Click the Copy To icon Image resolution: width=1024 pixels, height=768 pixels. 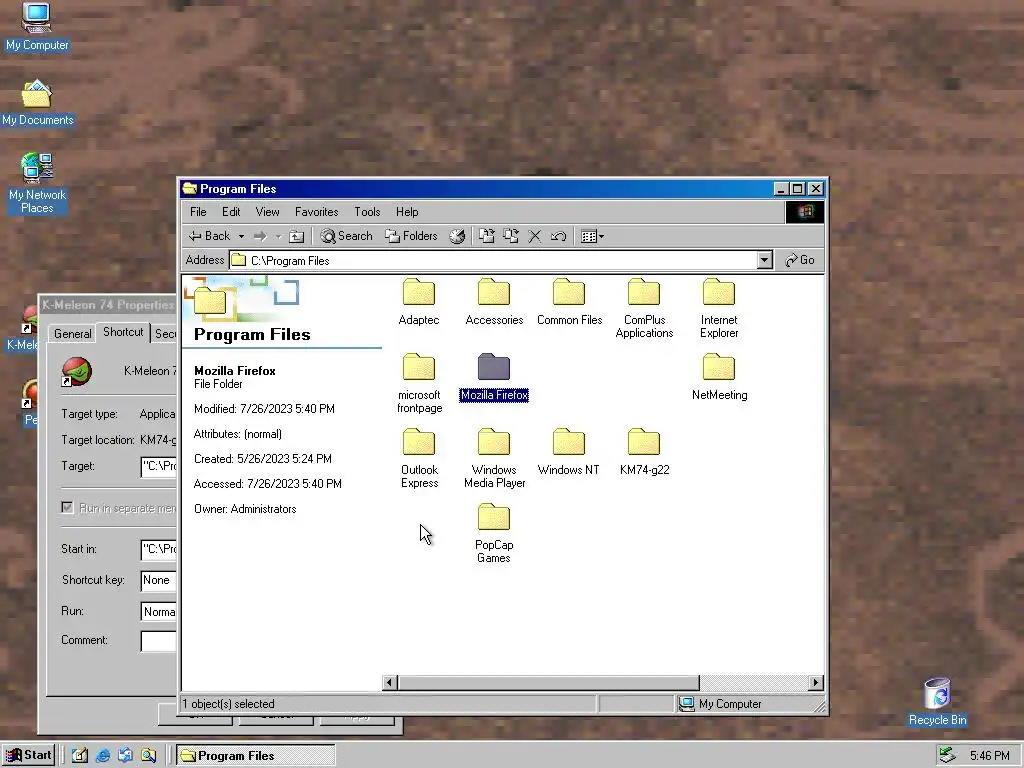[x=511, y=236]
